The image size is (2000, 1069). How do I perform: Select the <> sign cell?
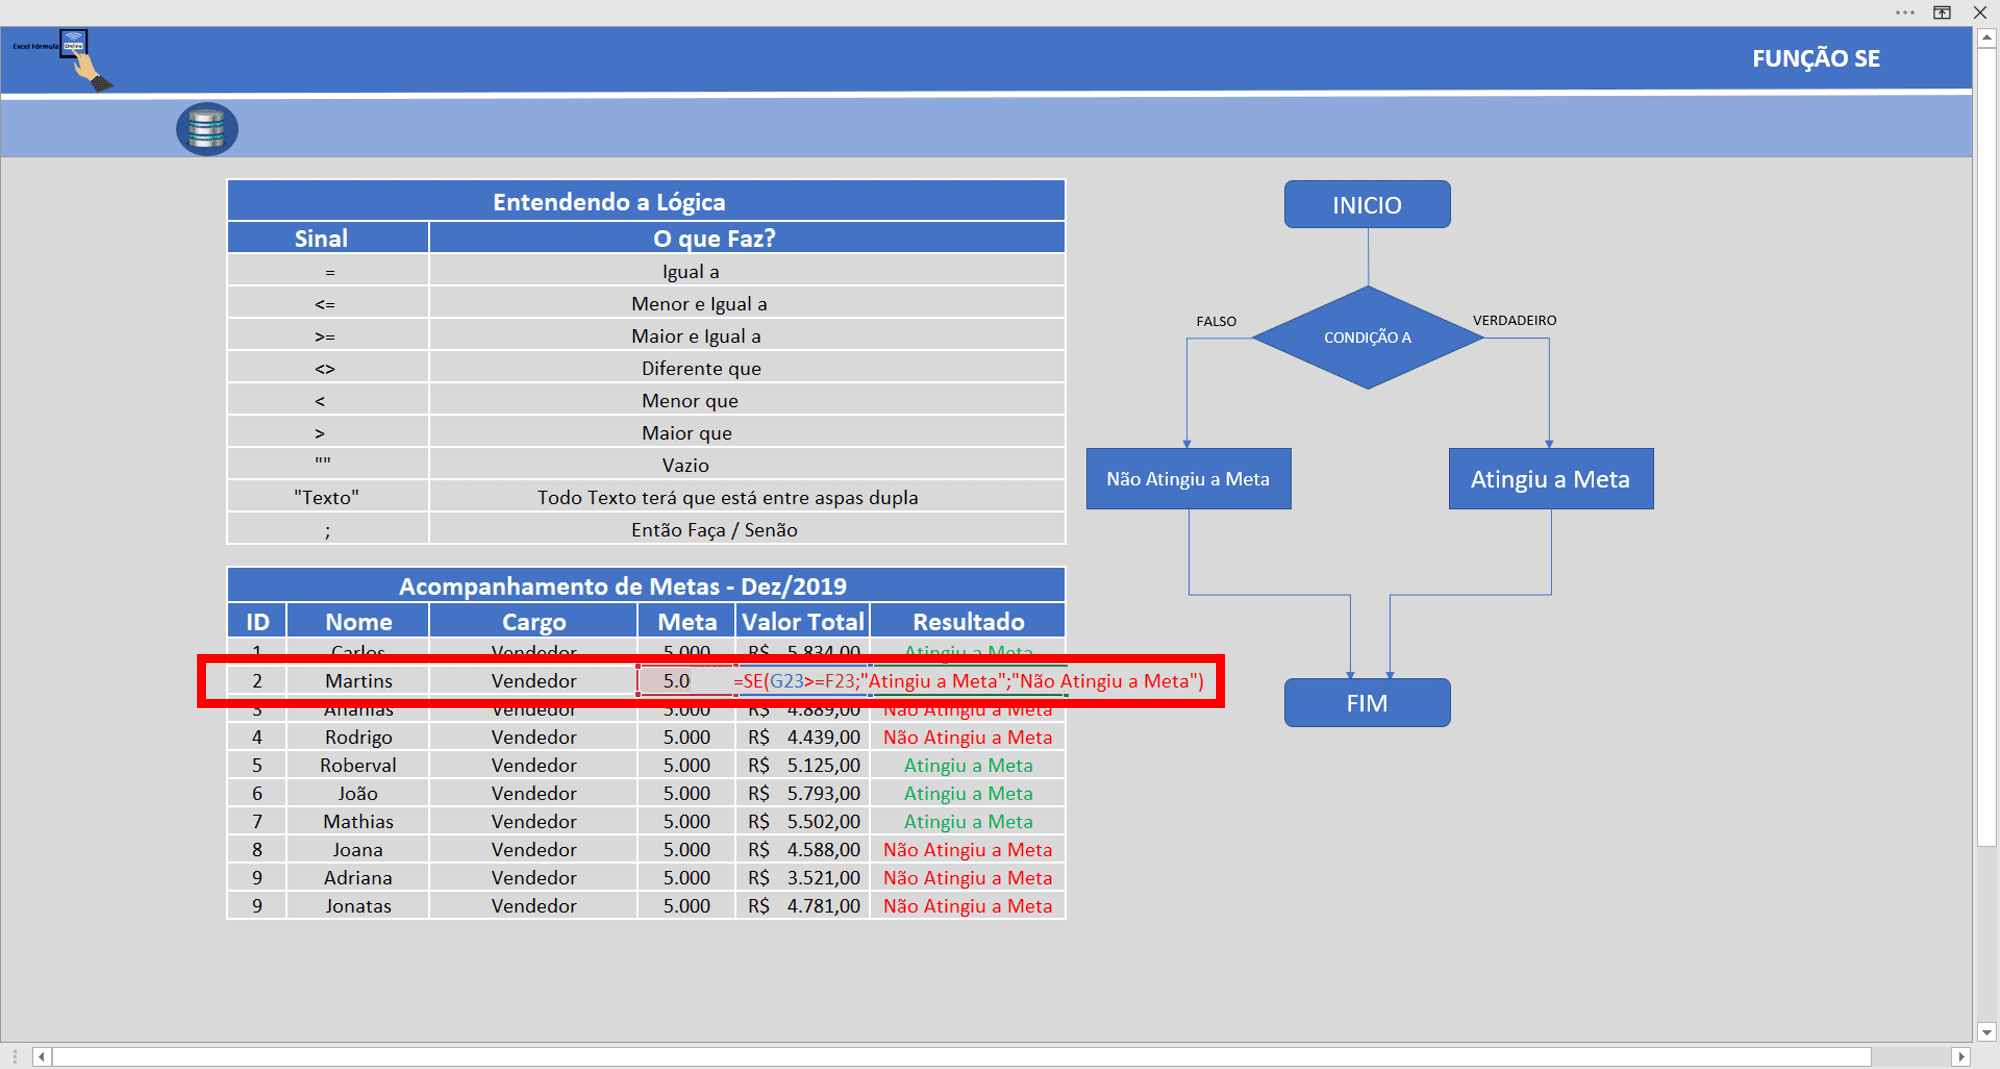328,368
